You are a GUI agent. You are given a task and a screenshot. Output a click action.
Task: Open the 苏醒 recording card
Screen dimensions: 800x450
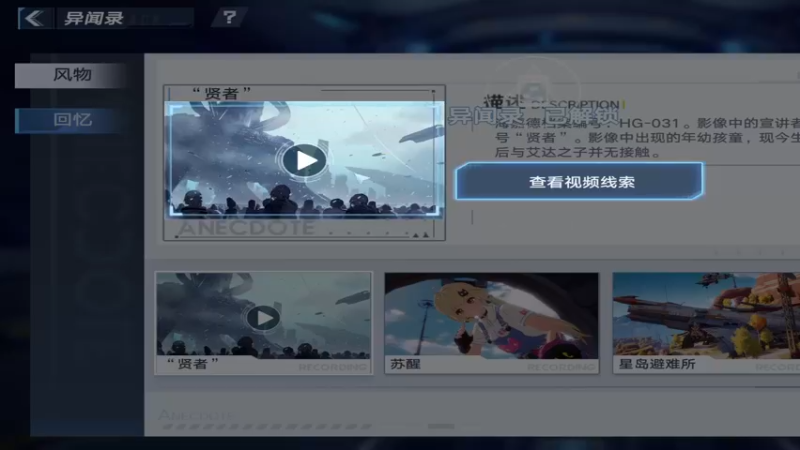pyautogui.click(x=491, y=323)
